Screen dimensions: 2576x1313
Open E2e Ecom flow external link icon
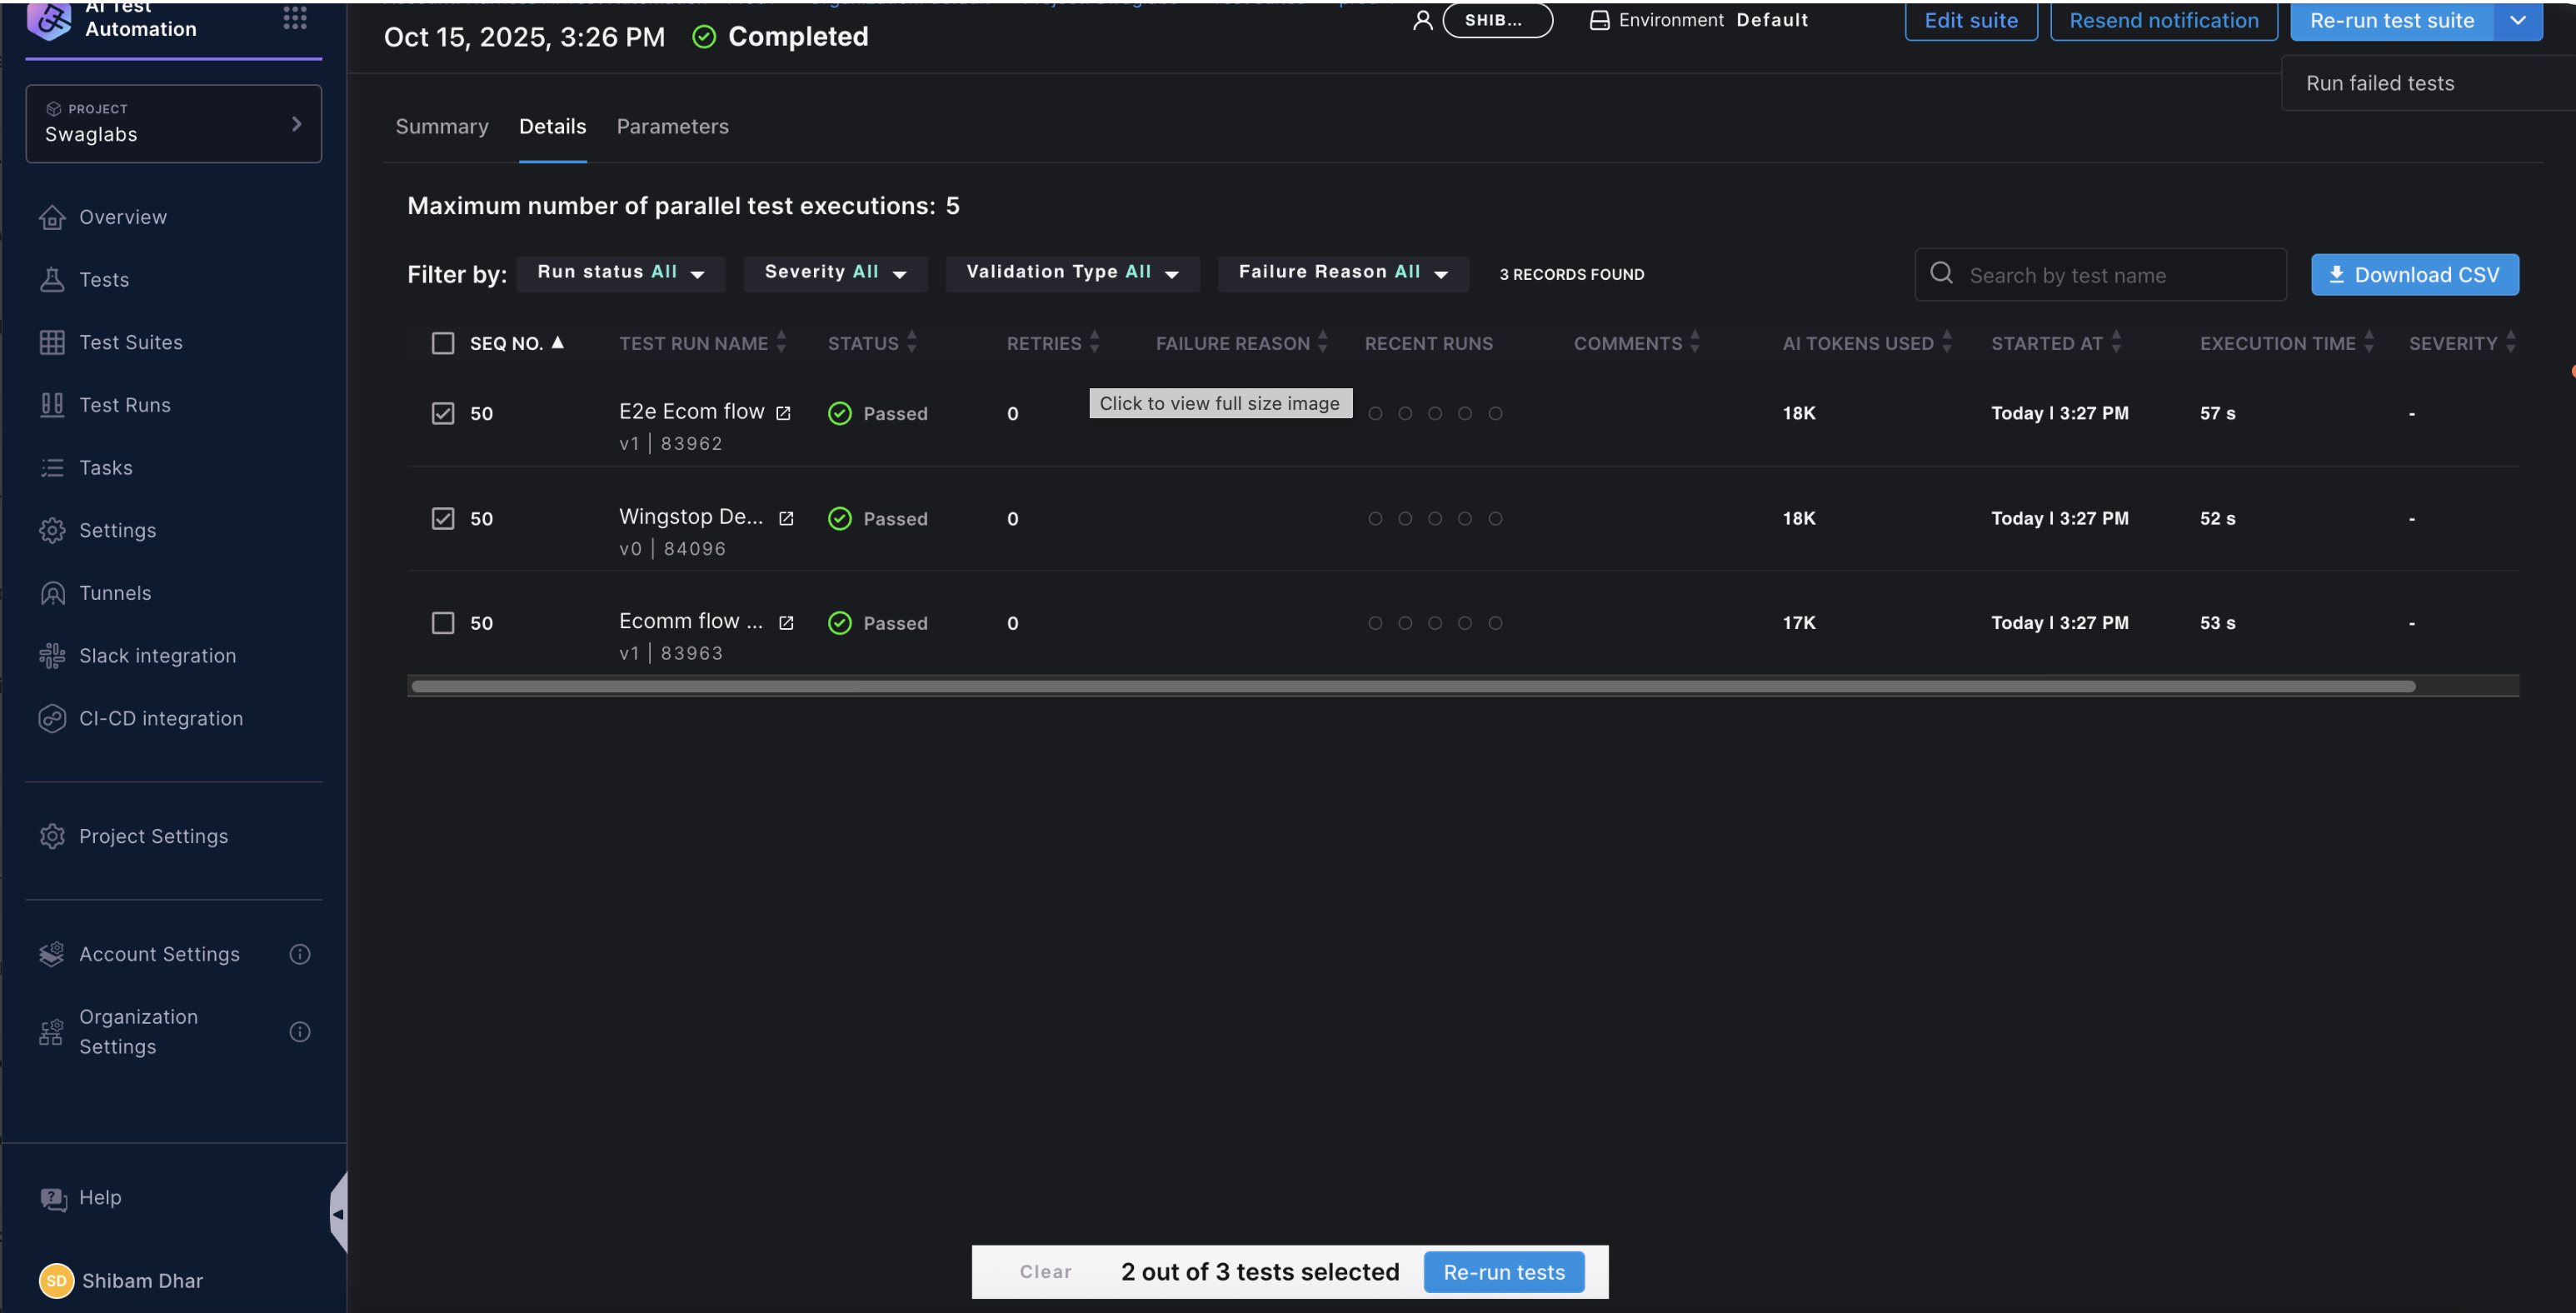[783, 413]
